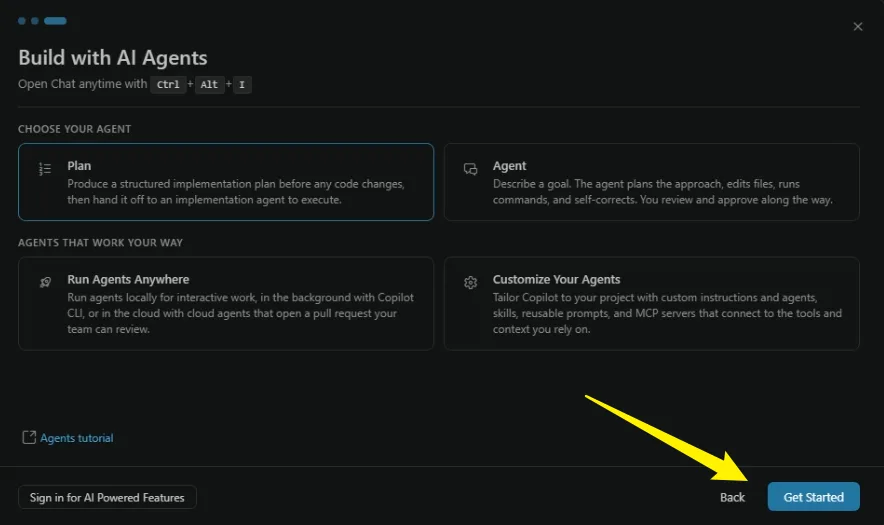Click the Alt key badge
884x525 pixels.
click(x=209, y=85)
